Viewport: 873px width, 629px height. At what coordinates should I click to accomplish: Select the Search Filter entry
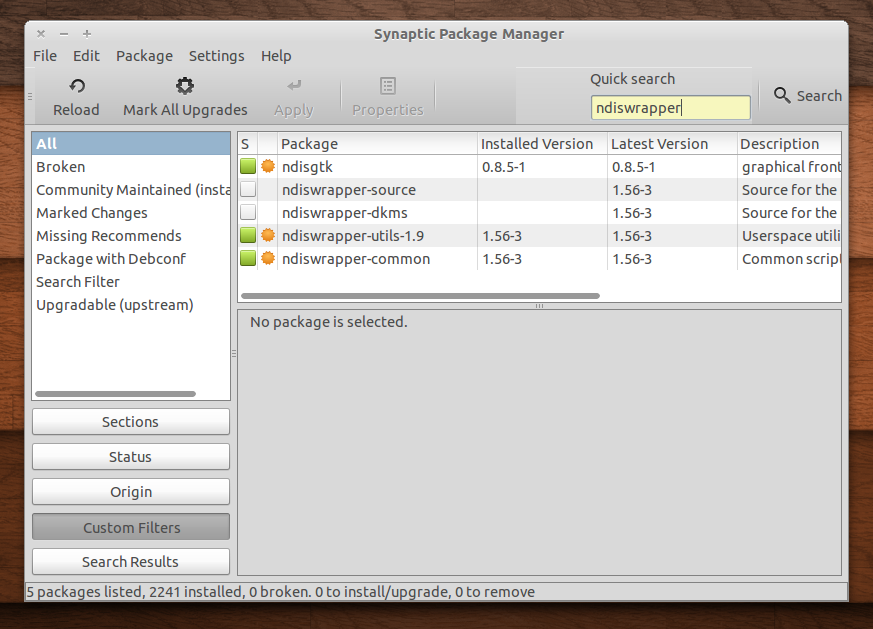coord(131,282)
